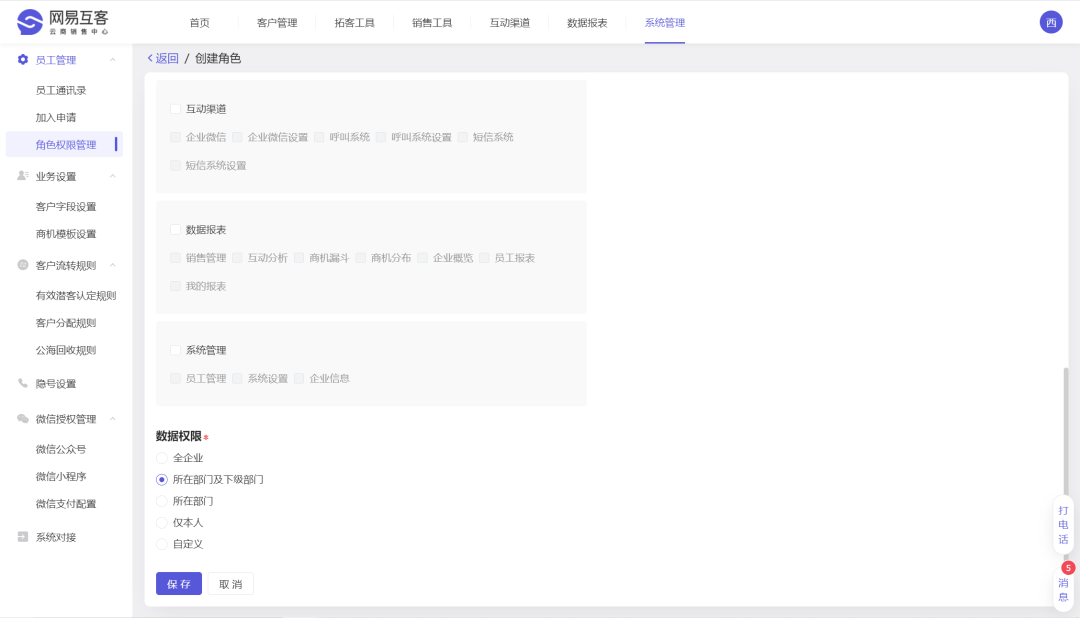This screenshot has width=1080, height=618.
Task: Click the phone icon beside 隐号设置
Action: (22, 382)
